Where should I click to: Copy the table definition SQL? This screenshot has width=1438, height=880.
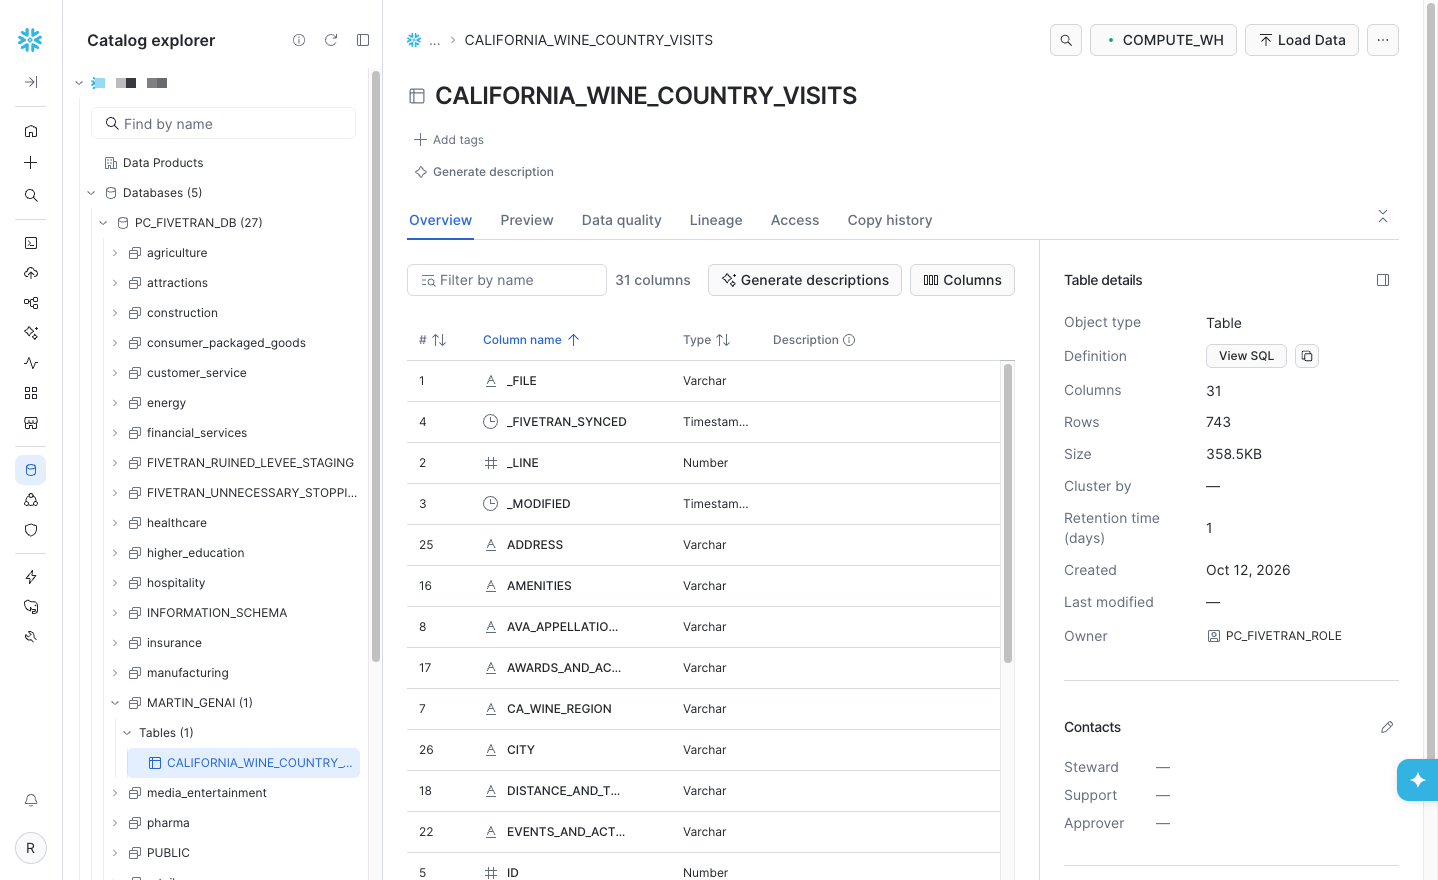tap(1307, 356)
